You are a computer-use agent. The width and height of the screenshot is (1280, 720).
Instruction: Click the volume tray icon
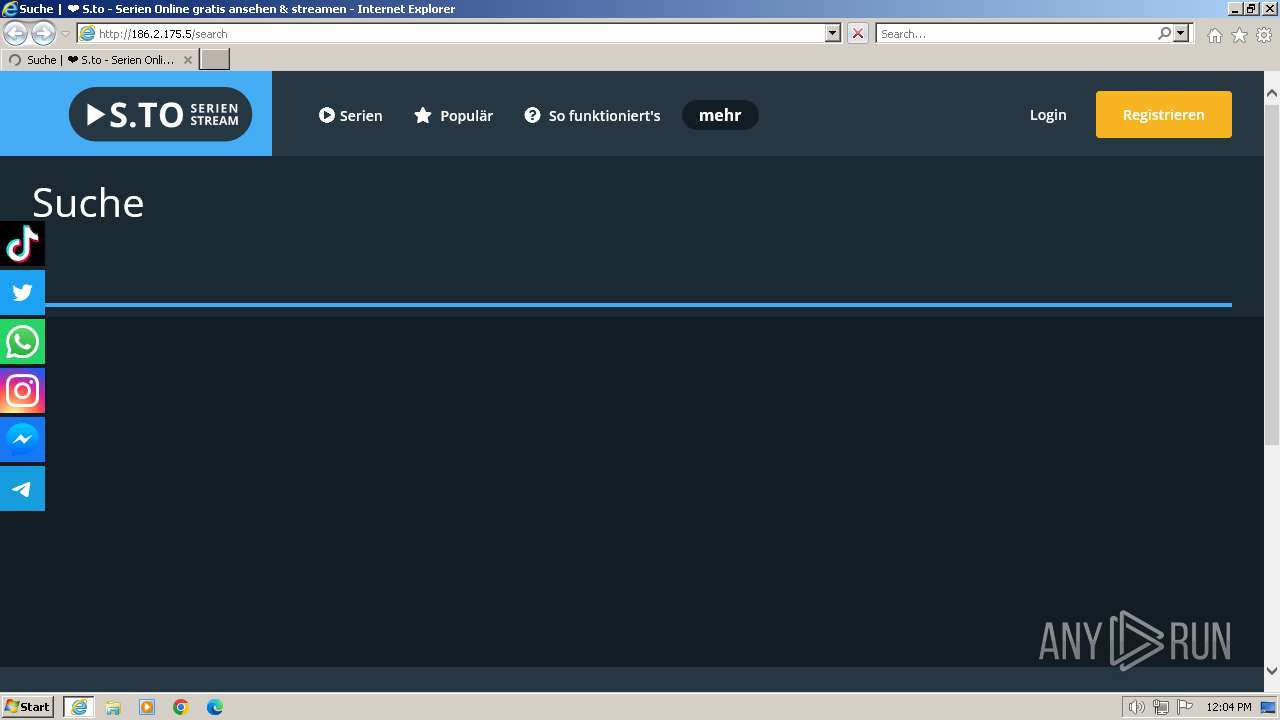click(x=1136, y=707)
